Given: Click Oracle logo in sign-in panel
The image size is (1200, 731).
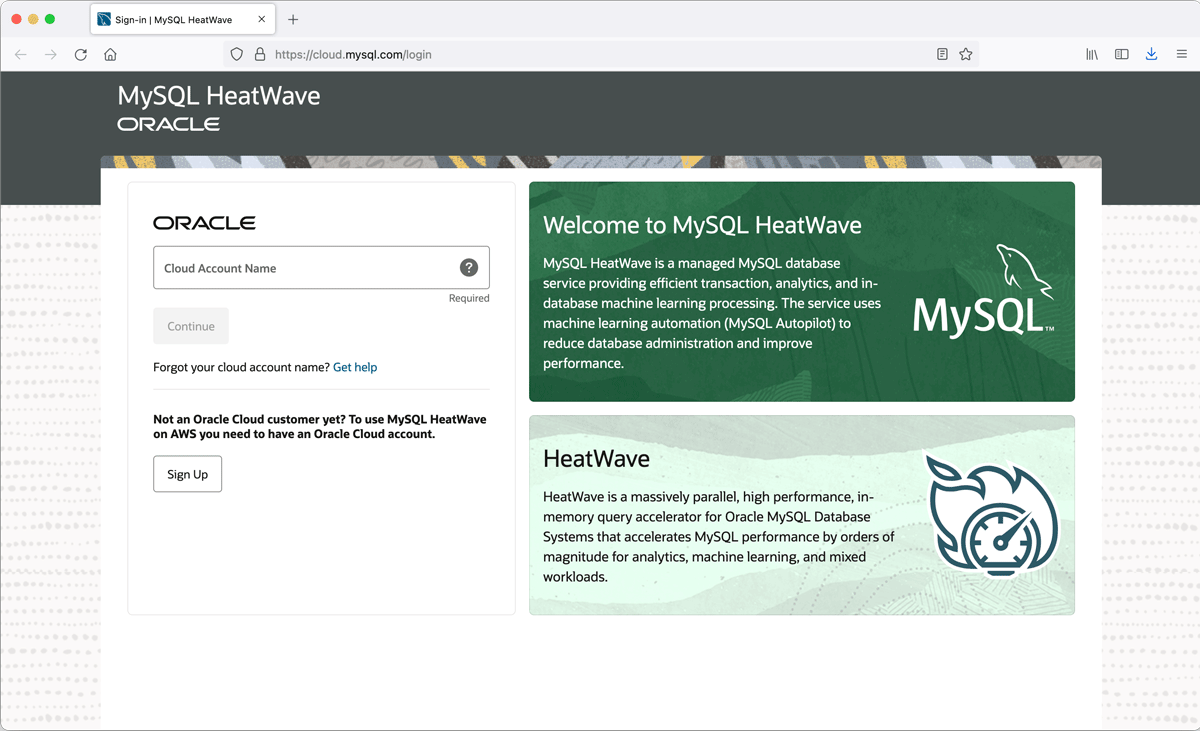Looking at the screenshot, I should click(204, 223).
